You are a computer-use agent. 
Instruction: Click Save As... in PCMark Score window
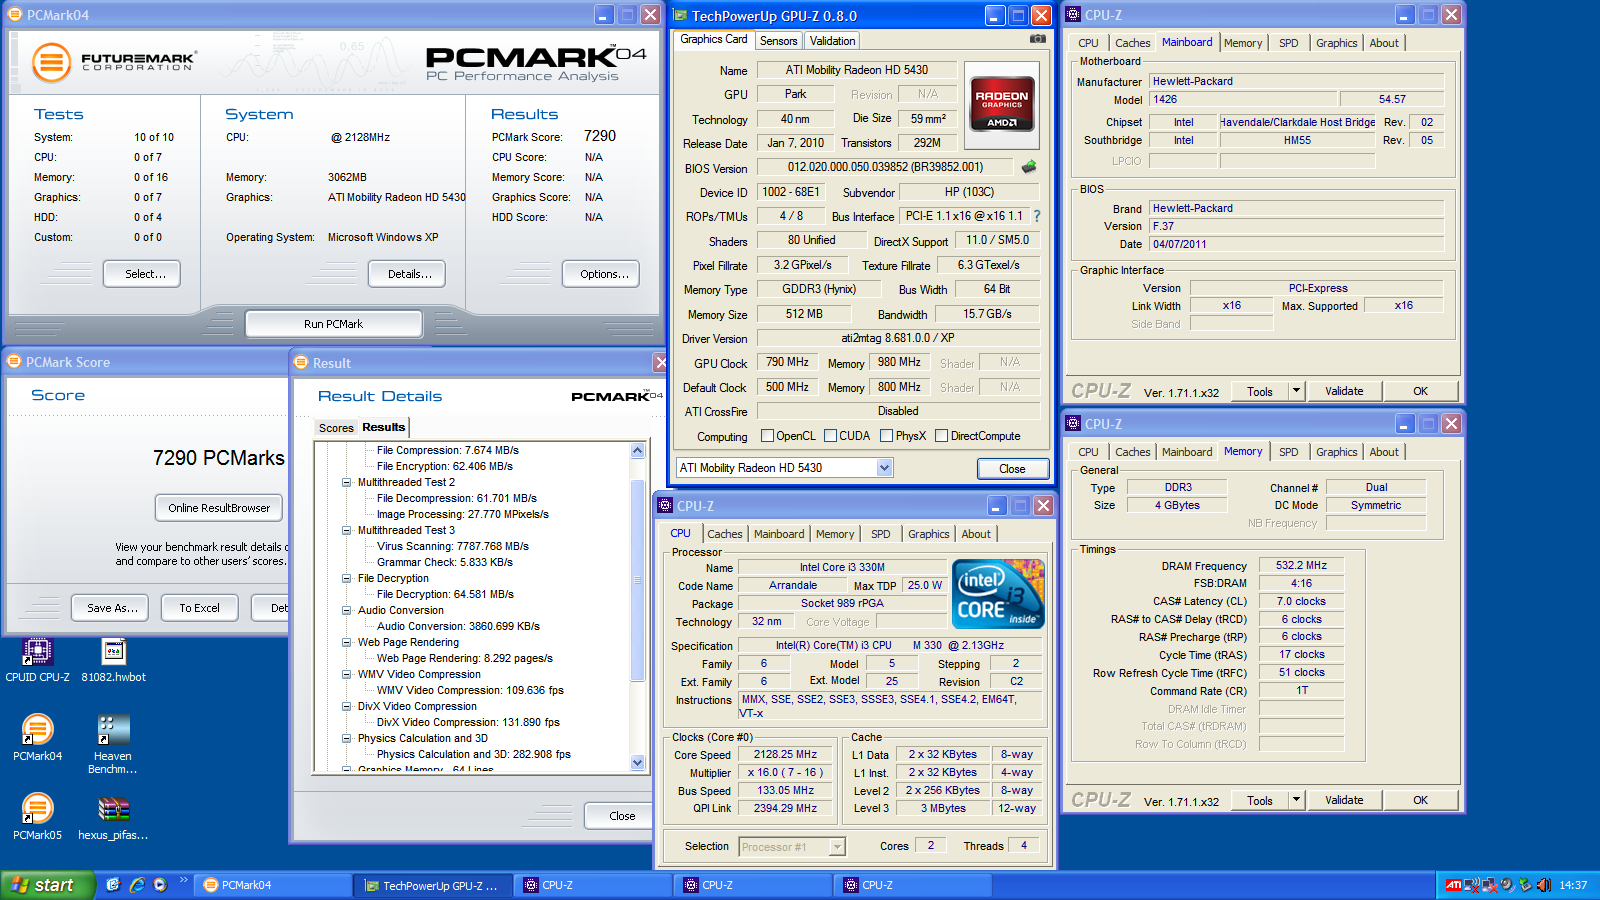[110, 608]
